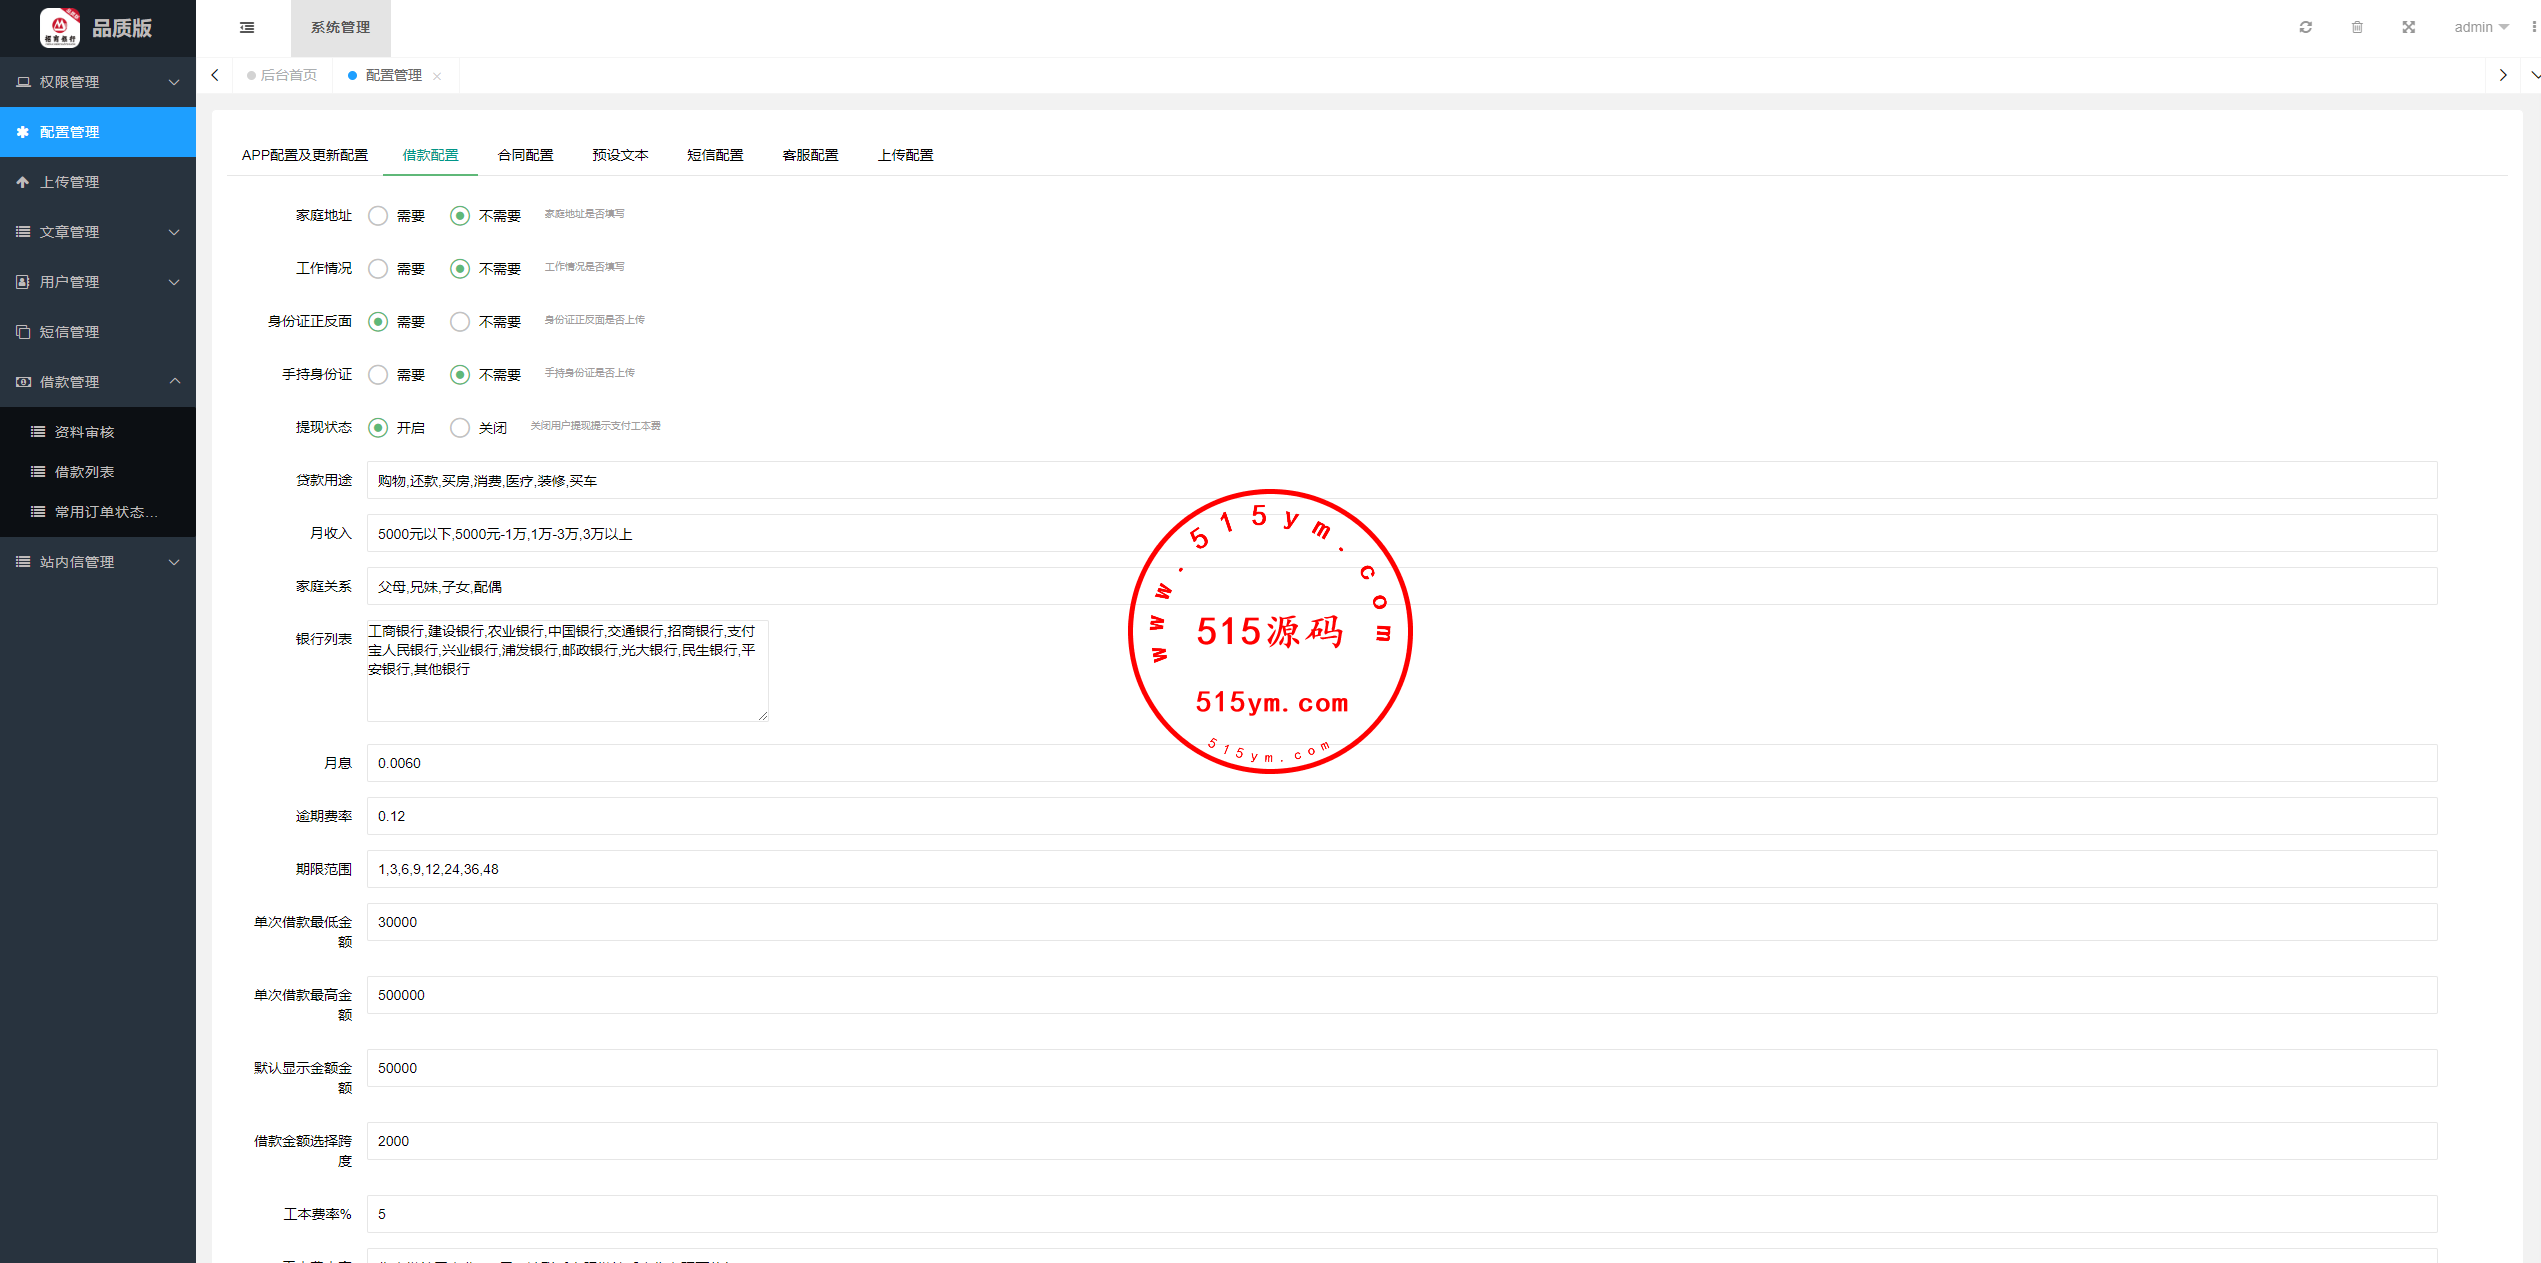2541x1263 pixels.
Task: Close the 配置管理 page tab
Action: coord(437,76)
